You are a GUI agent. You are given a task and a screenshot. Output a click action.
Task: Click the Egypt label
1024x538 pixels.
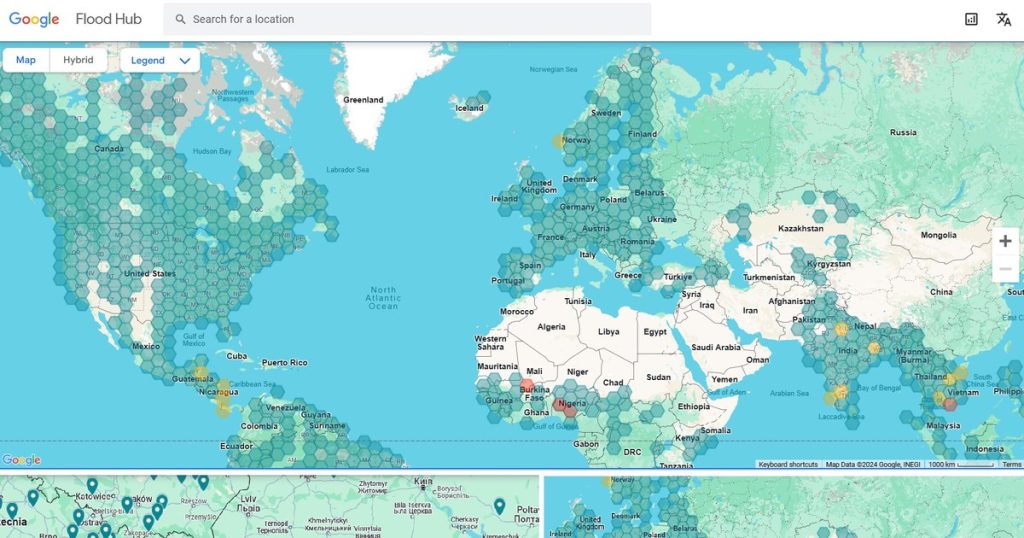655,332
